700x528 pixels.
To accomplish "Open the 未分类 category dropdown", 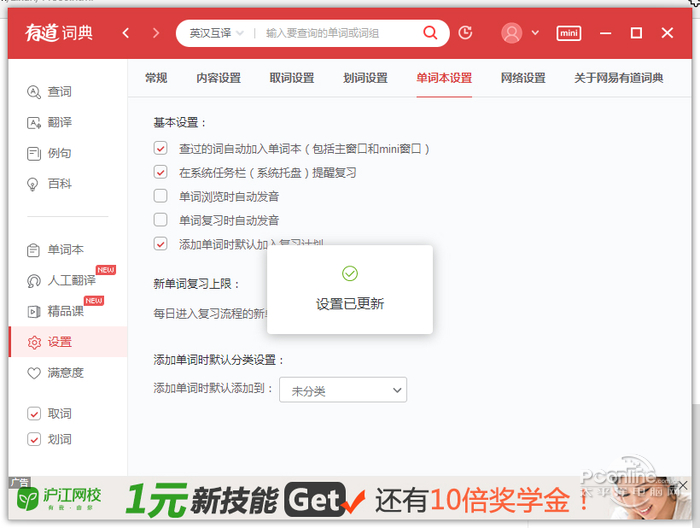I will pyautogui.click(x=343, y=390).
